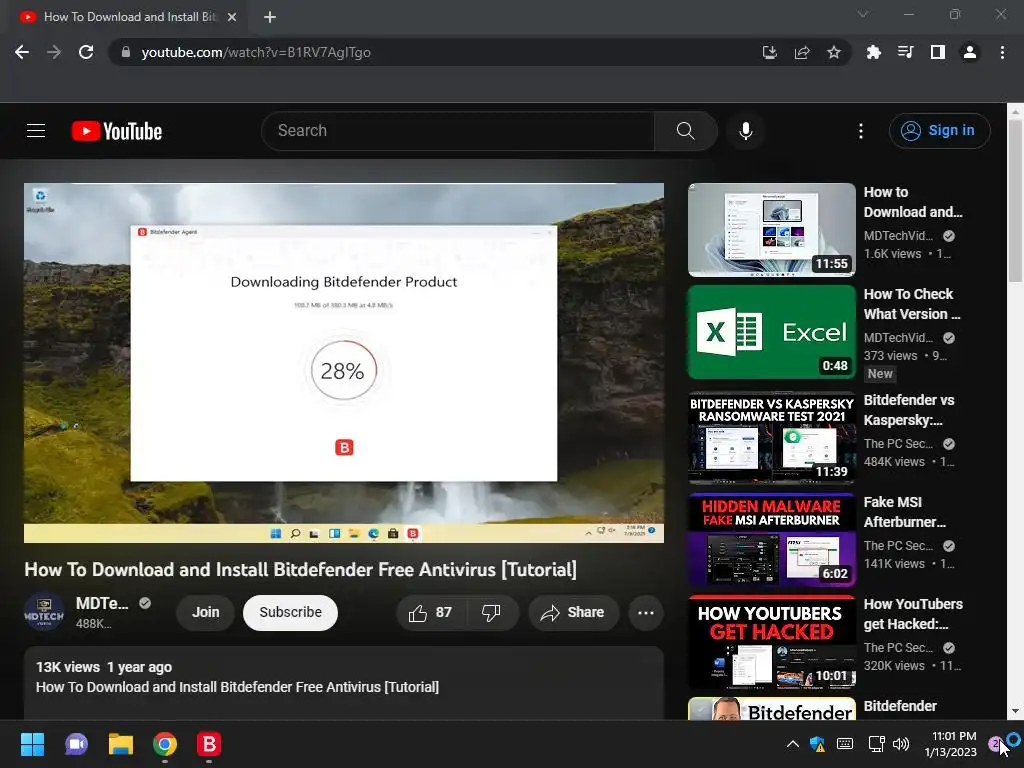1024x768 pixels.
Task: Show hidden system tray icons
Action: [792, 744]
